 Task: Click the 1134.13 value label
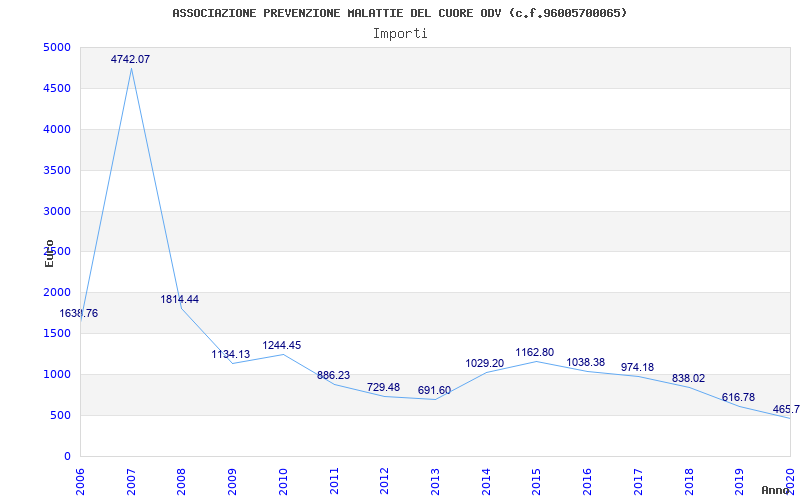point(231,355)
